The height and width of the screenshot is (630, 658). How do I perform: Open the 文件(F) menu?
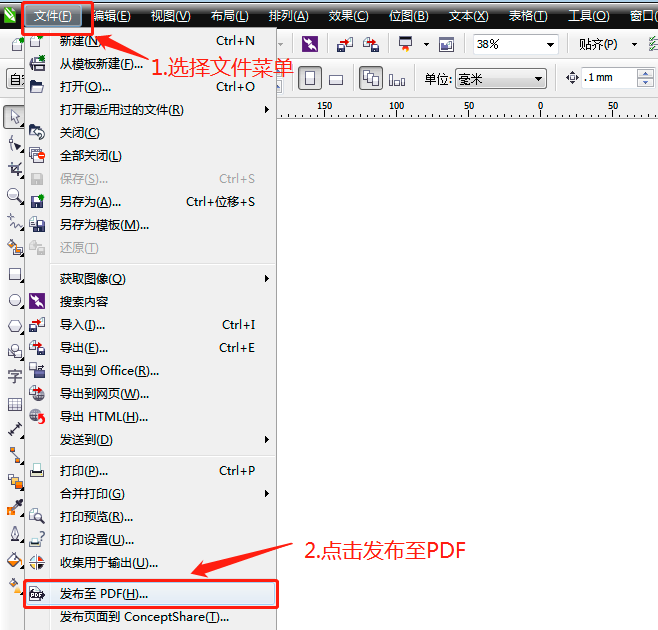[x=52, y=16]
